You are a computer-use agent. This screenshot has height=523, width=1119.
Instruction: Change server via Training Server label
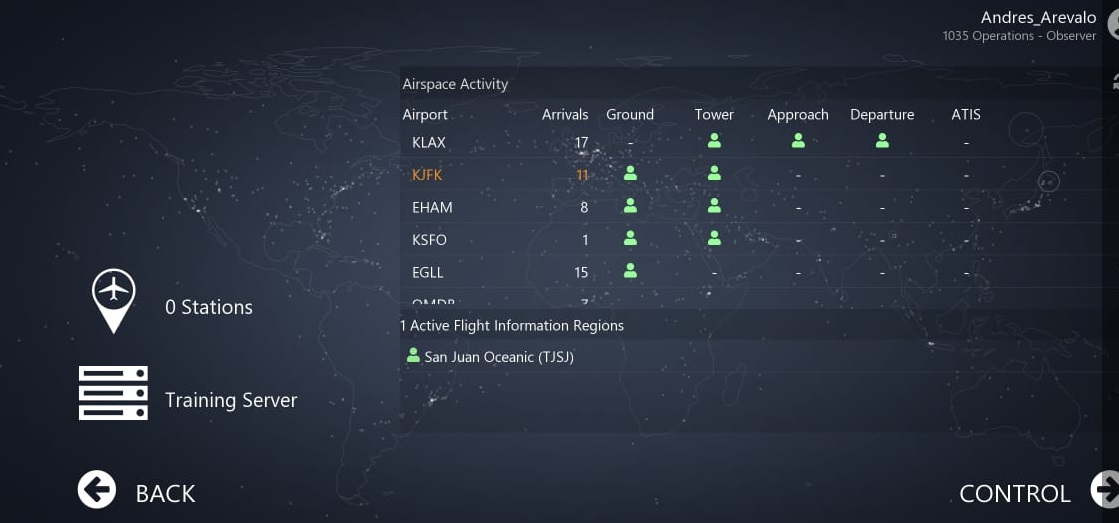231,400
